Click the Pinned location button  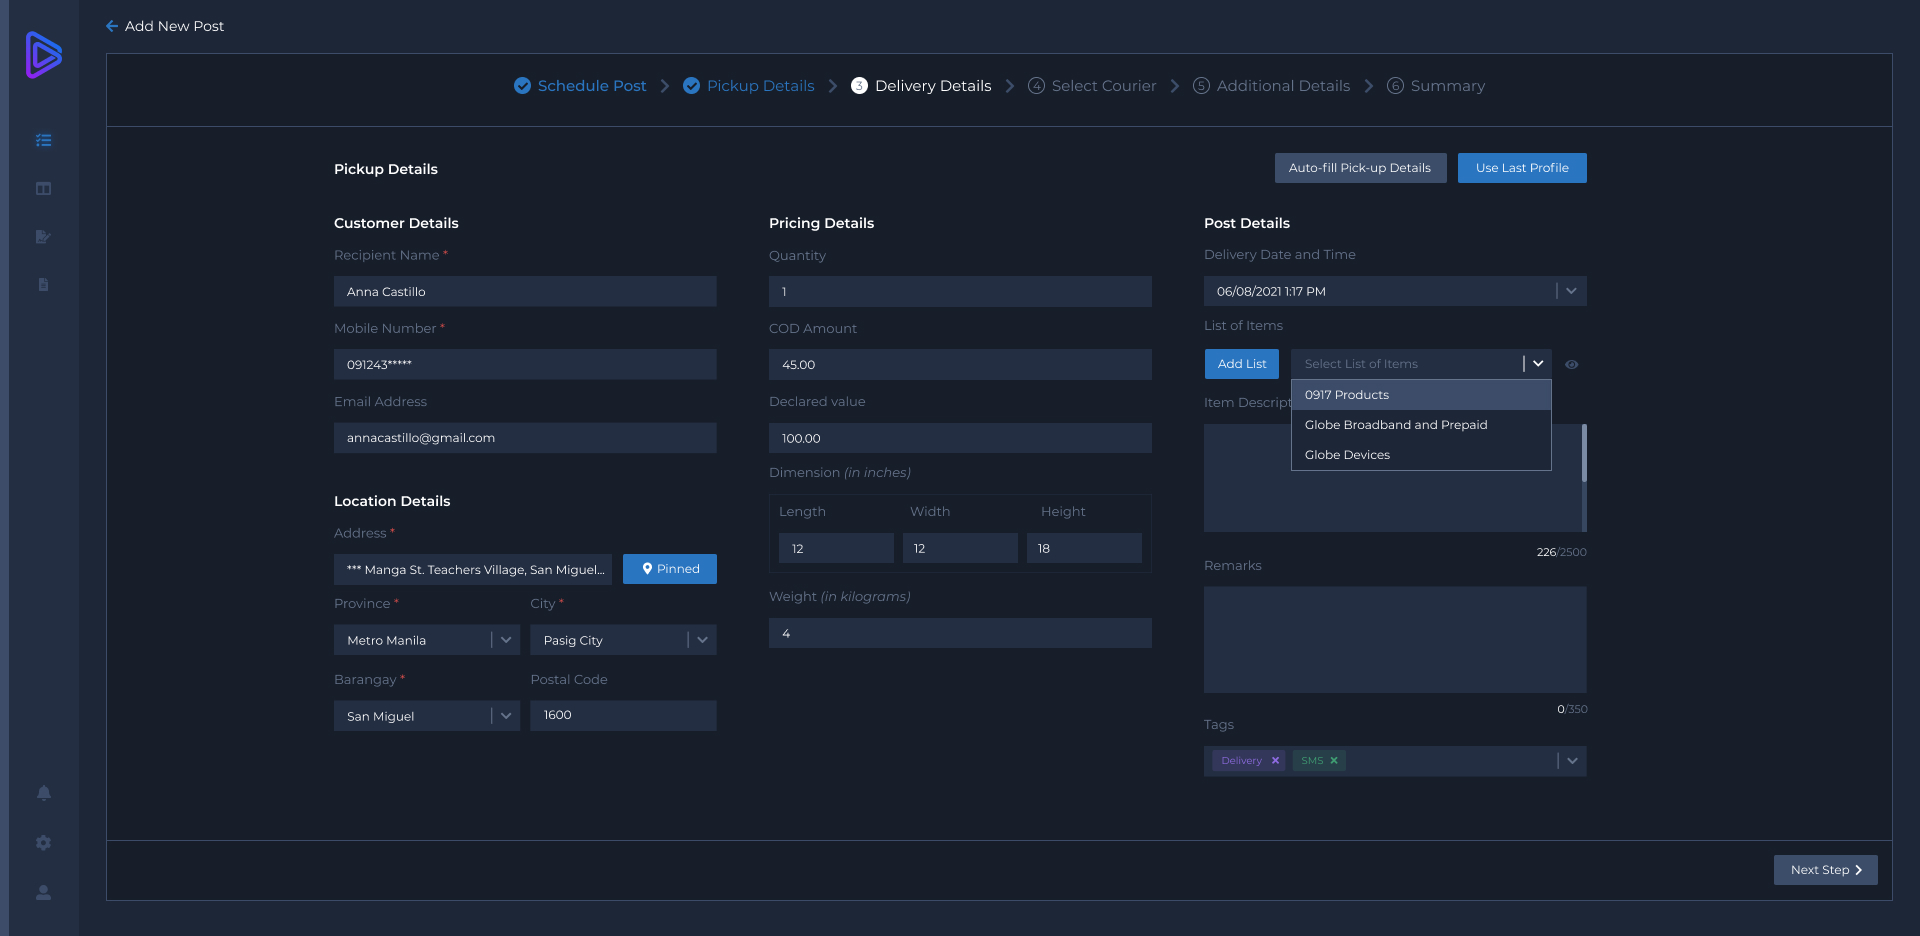670,569
